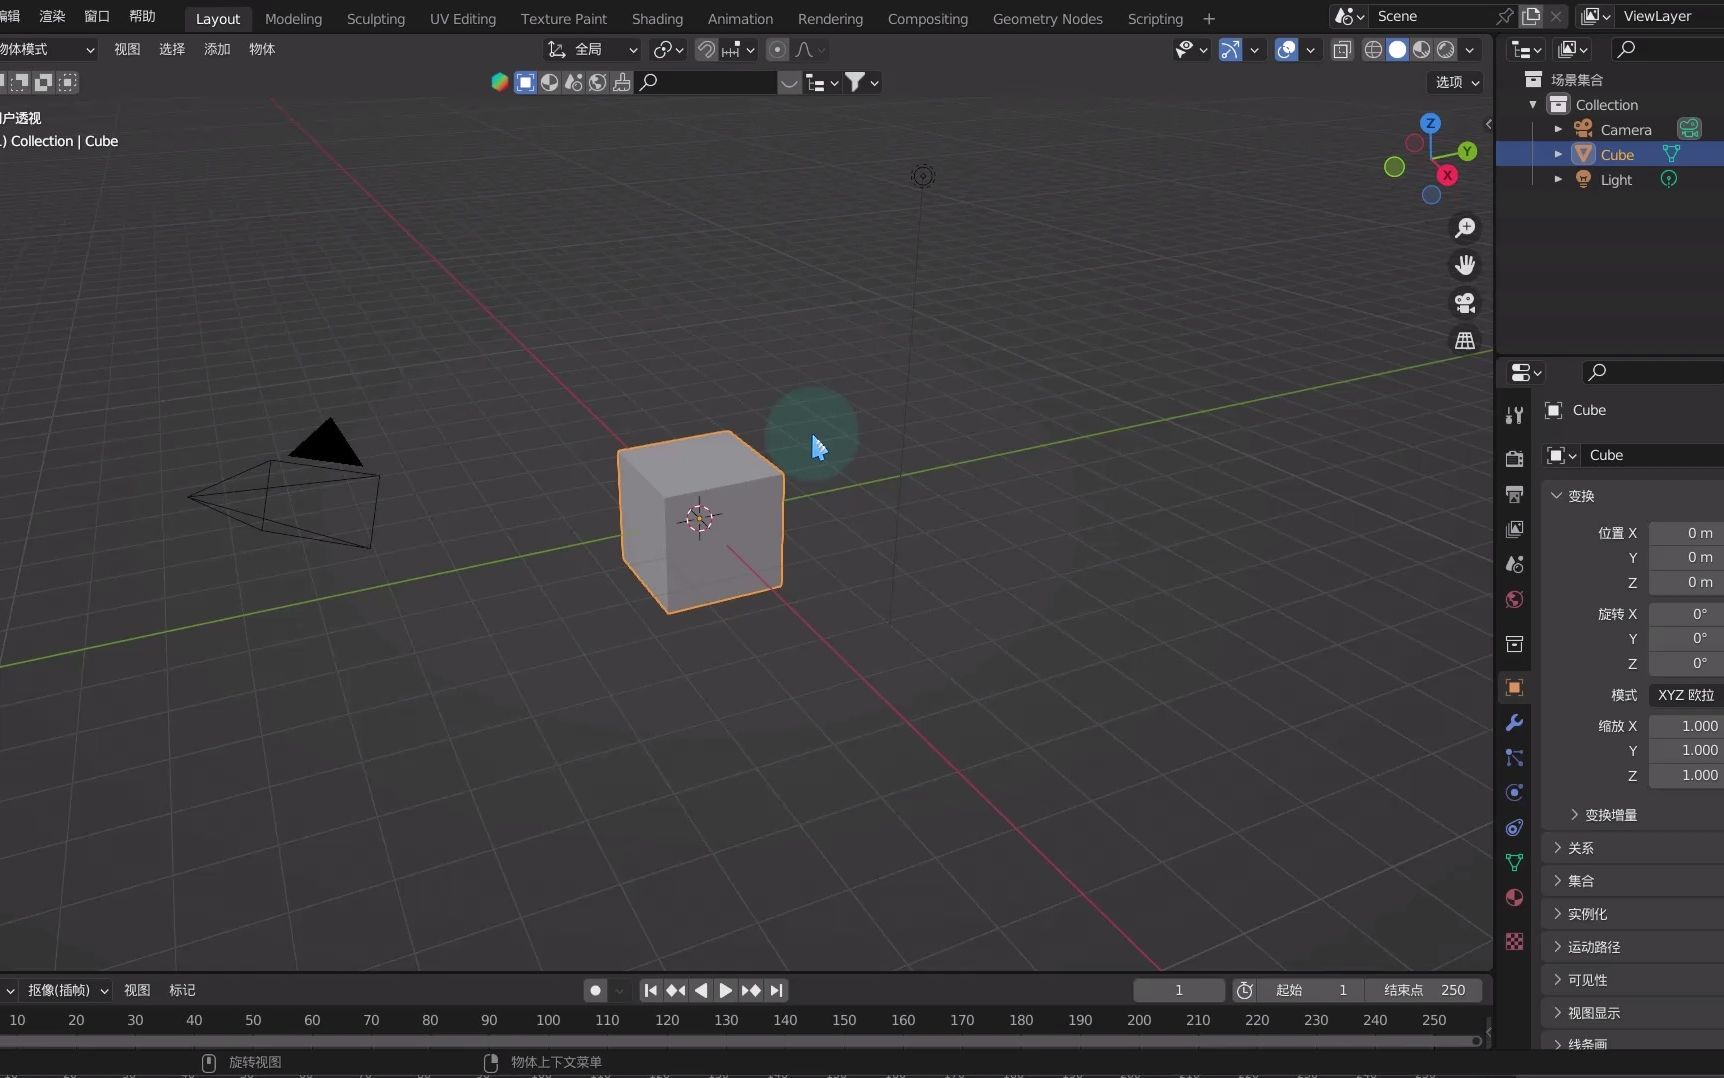Enable X-ray toggle in viewport header

coord(1343,49)
